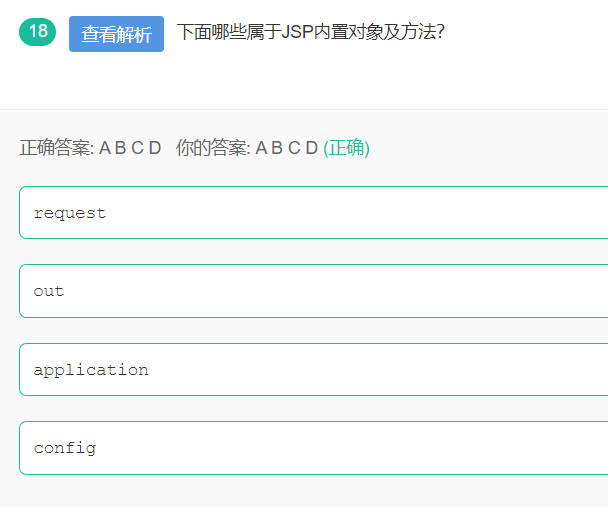The width and height of the screenshot is (608, 507).
Task: Click letter D after 正确答案
Action: tap(154, 148)
